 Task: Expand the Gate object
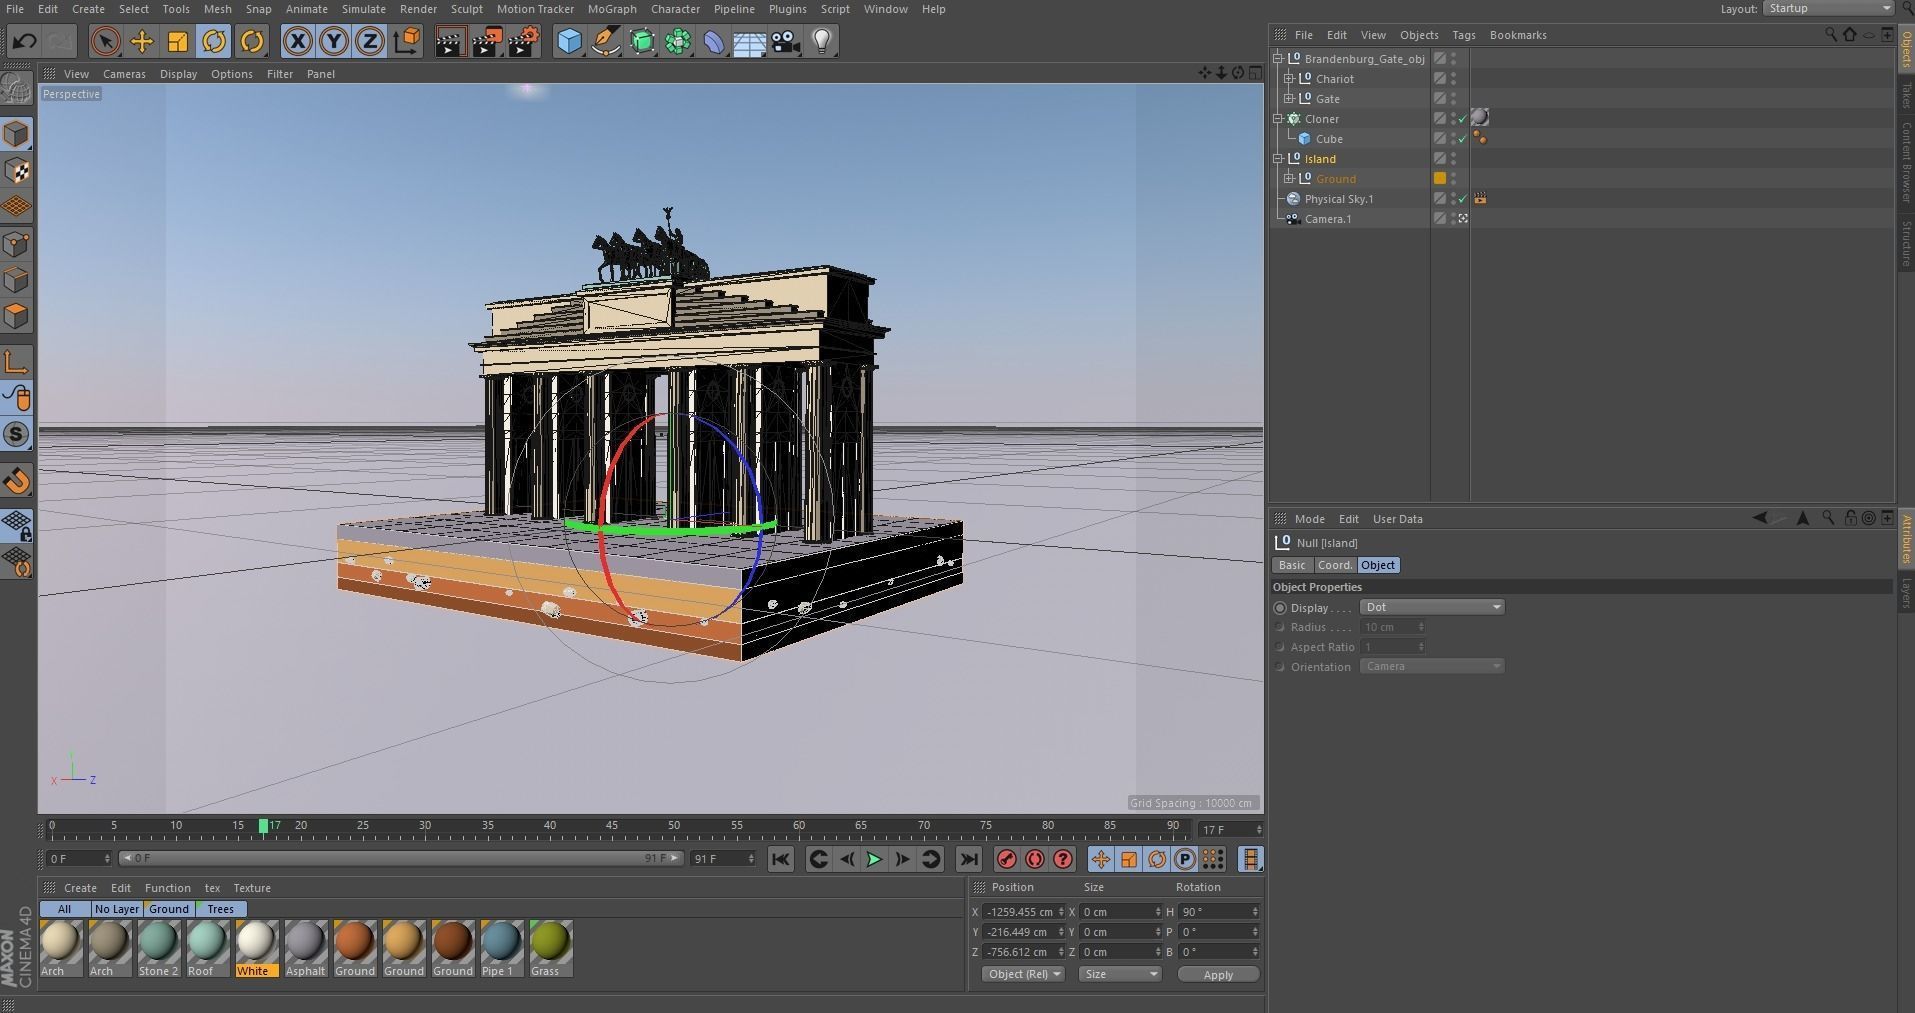tap(1289, 99)
